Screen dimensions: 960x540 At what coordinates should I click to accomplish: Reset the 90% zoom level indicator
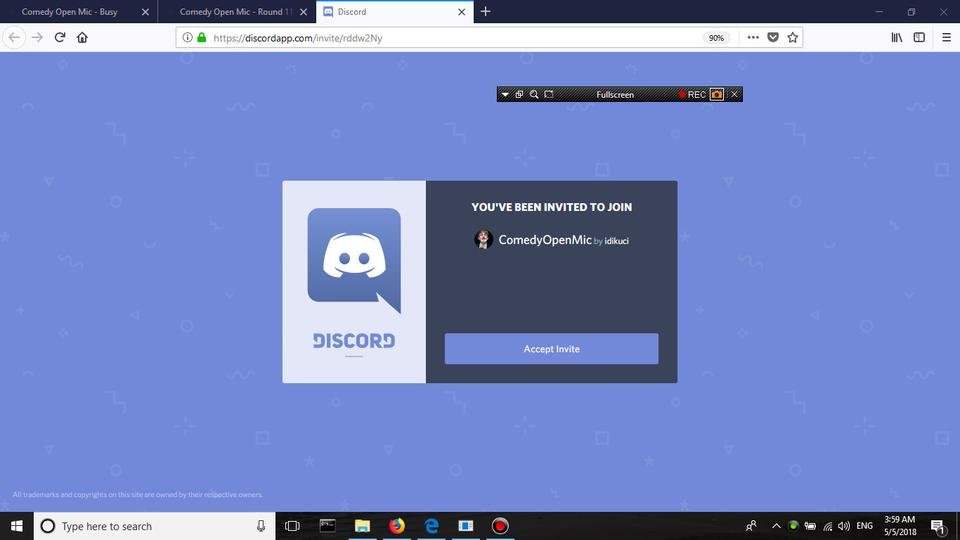coord(716,38)
